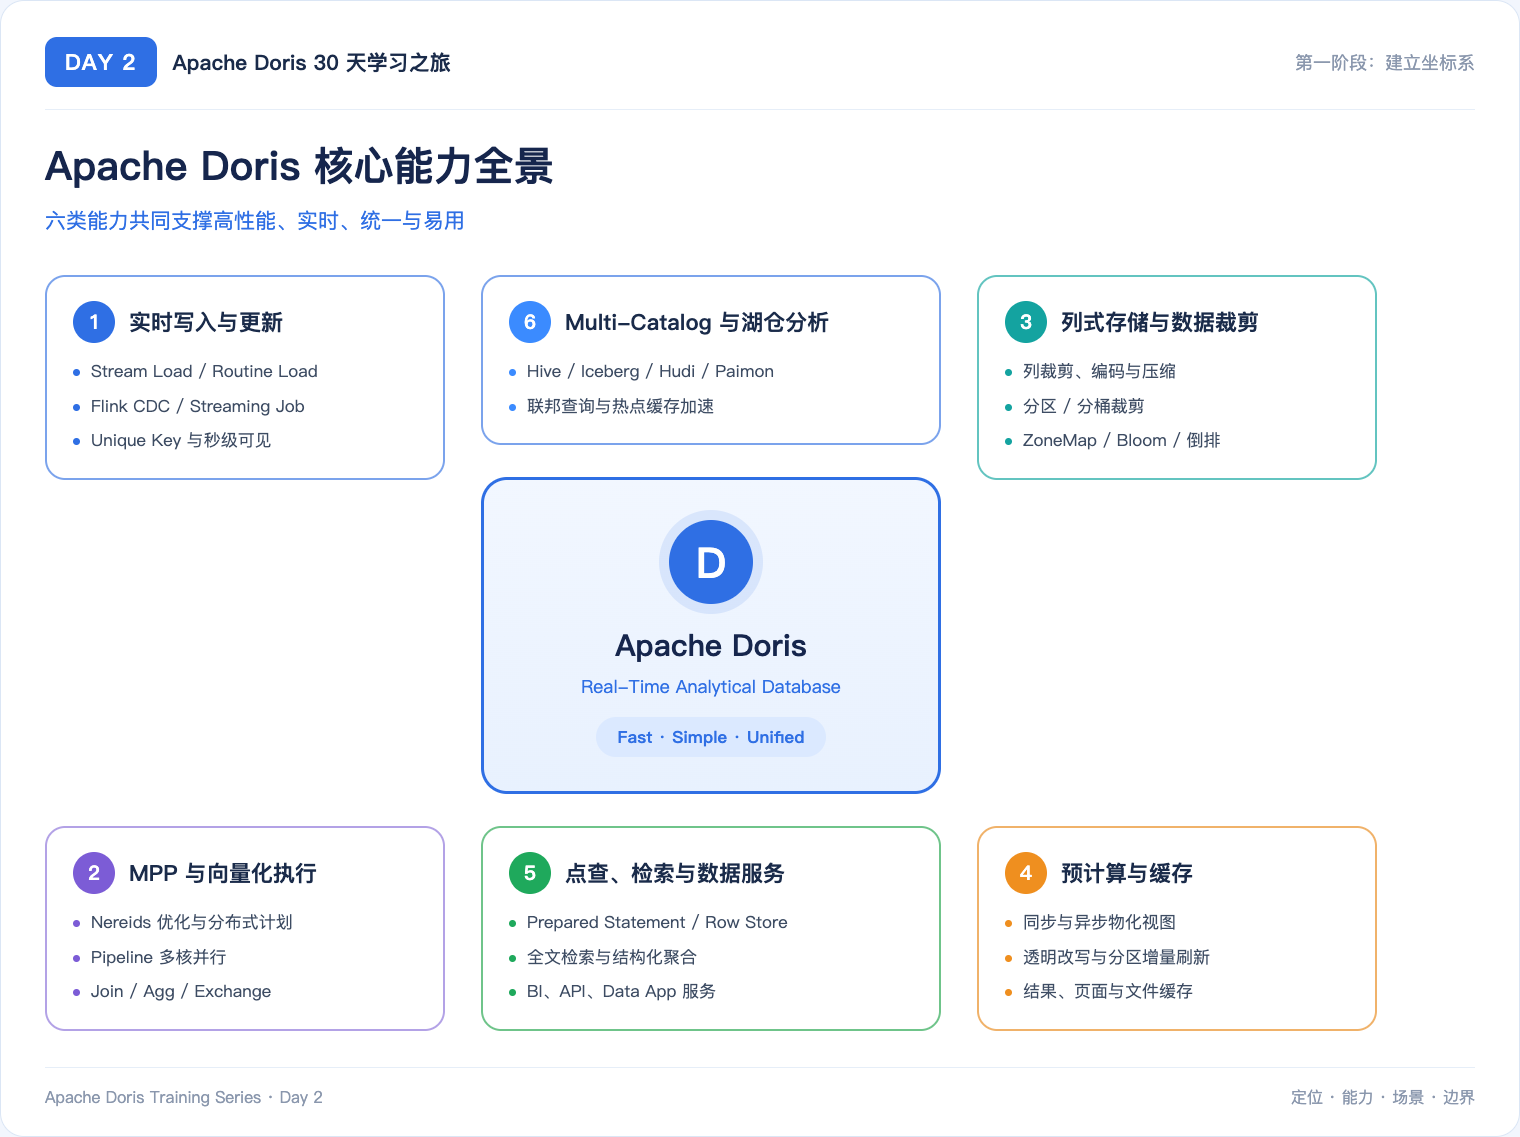The image size is (1520, 1137).
Task: Click the bullet Pipeline 多核并行
Action: 158,957
